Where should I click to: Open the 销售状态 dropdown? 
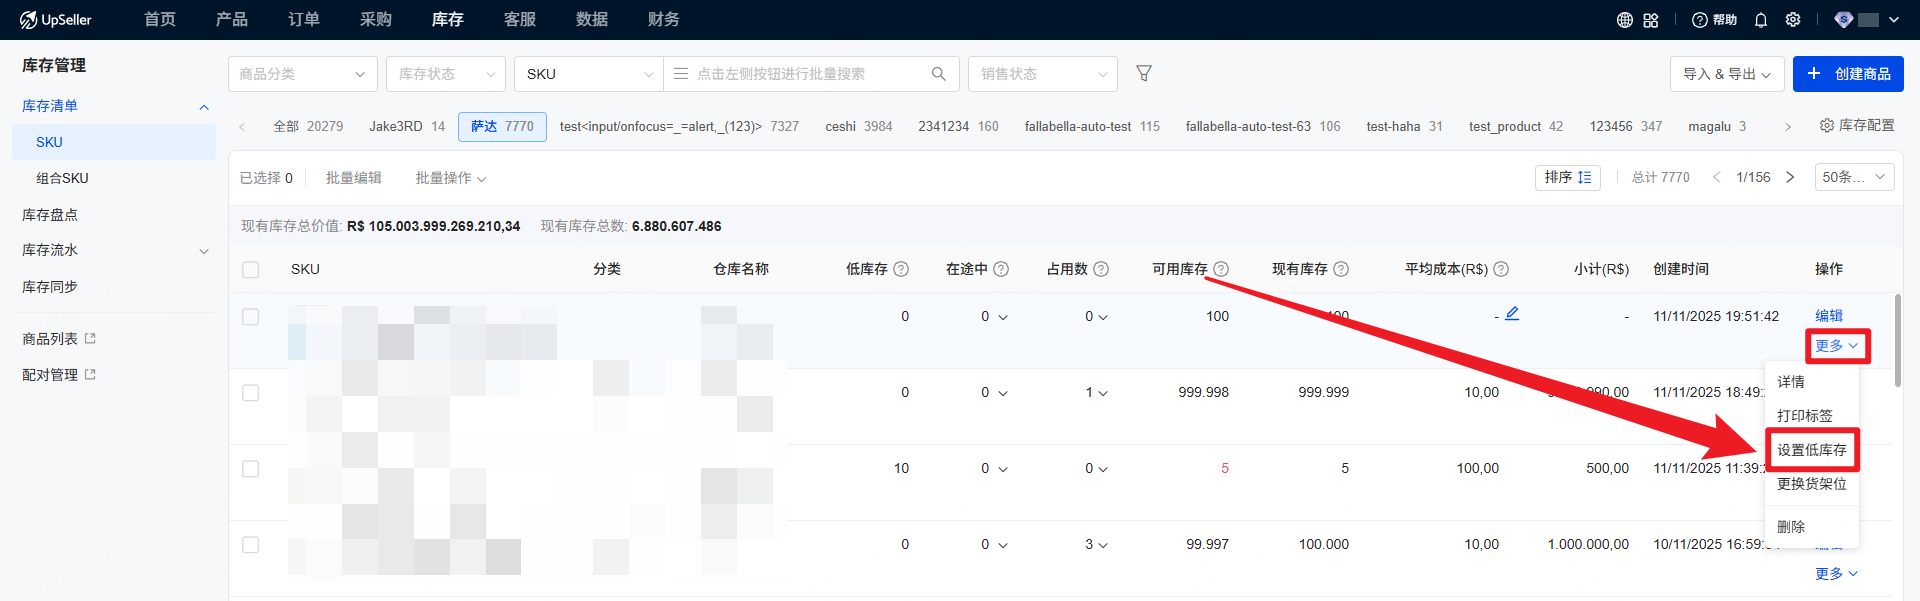coord(1042,74)
